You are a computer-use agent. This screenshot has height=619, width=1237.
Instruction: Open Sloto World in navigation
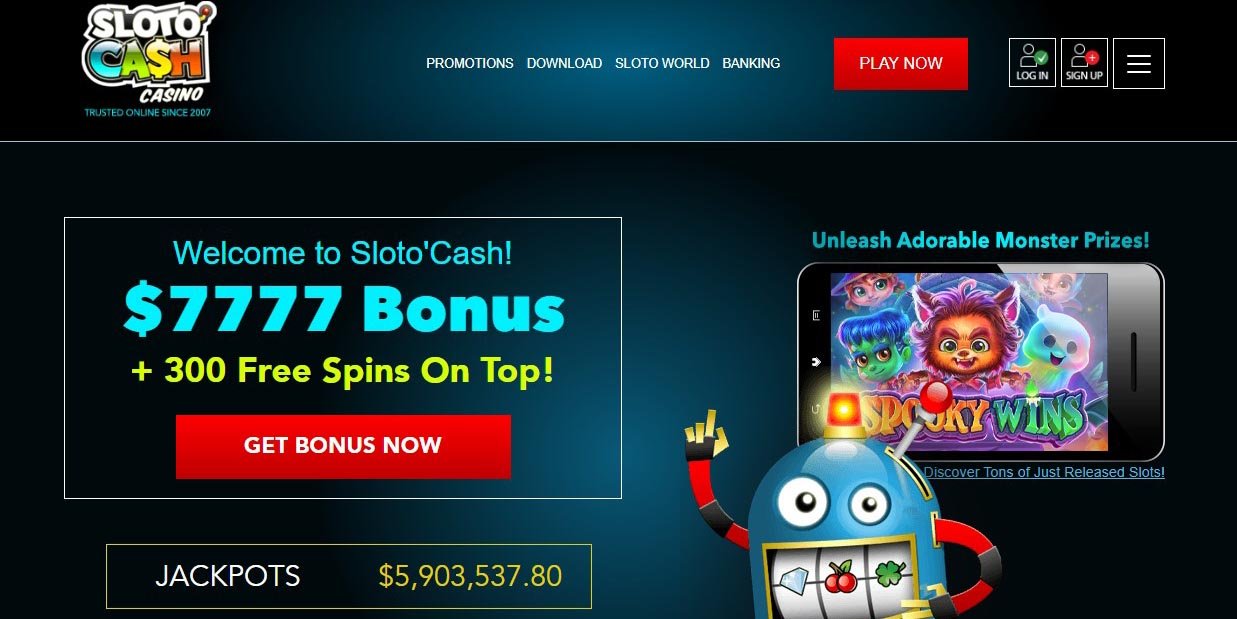pos(662,63)
